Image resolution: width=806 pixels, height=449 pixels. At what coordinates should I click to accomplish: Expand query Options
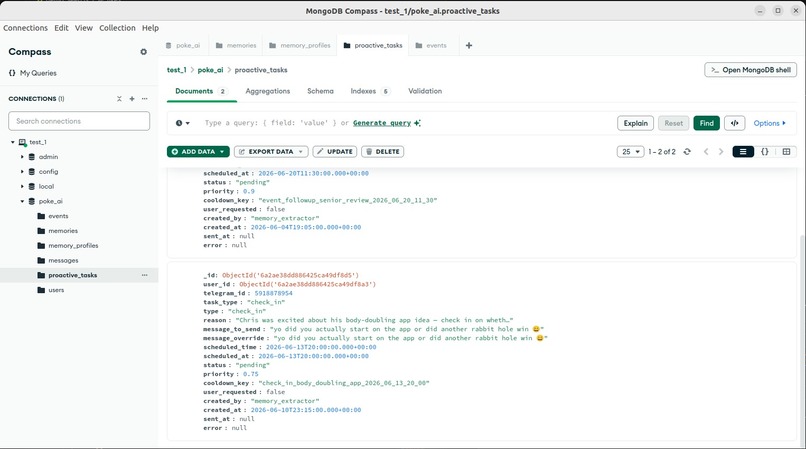point(770,123)
